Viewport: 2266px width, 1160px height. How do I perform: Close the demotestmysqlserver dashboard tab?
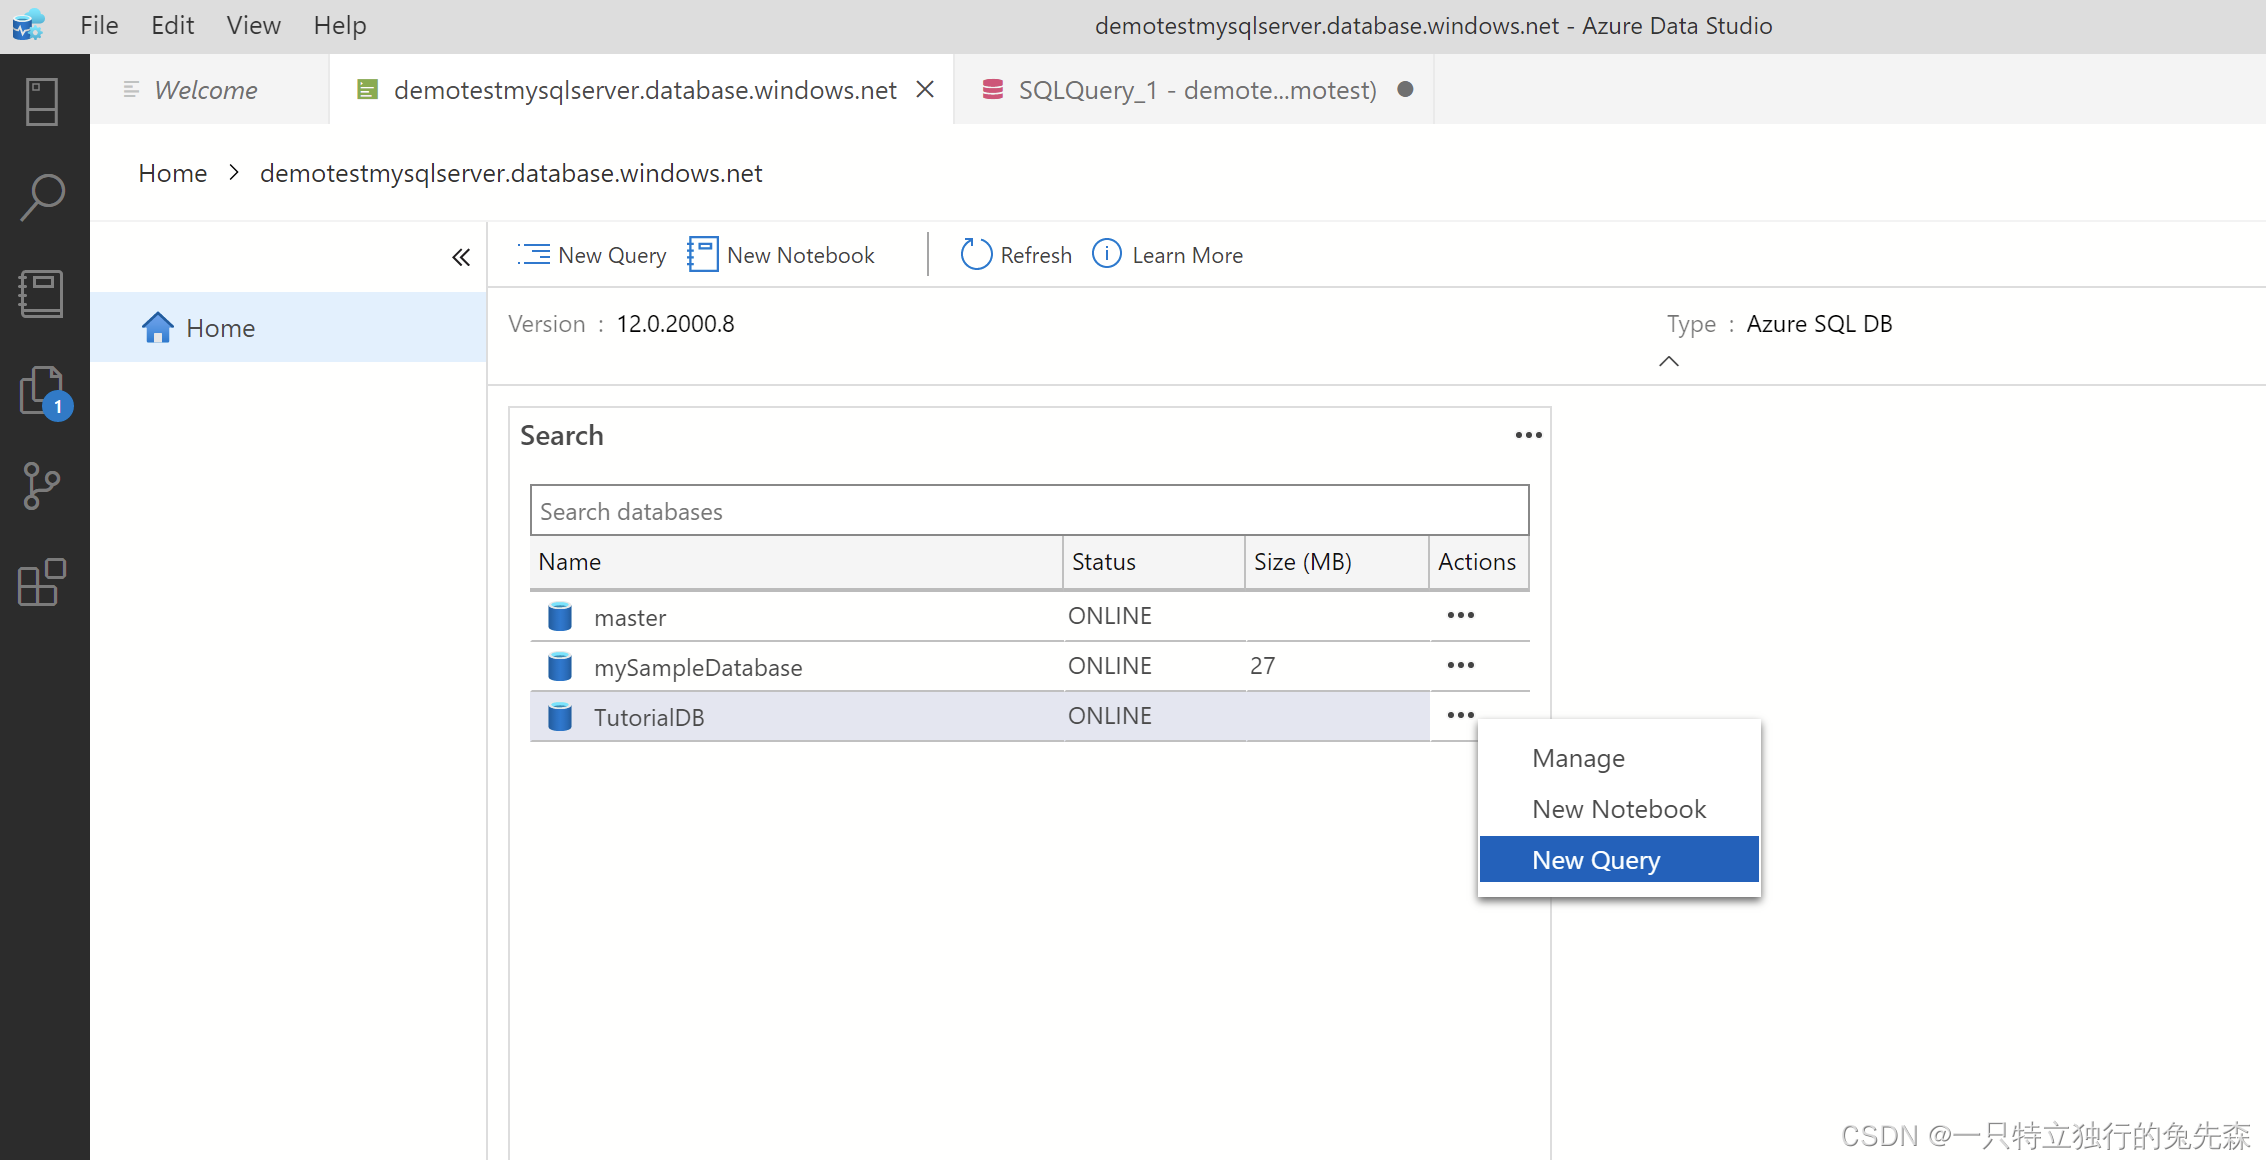tap(925, 89)
